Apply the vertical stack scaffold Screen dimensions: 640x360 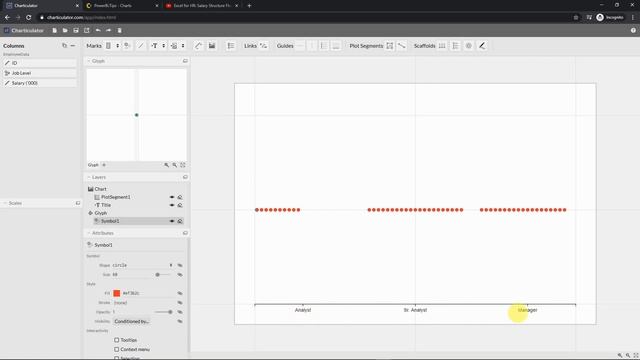click(x=456, y=46)
